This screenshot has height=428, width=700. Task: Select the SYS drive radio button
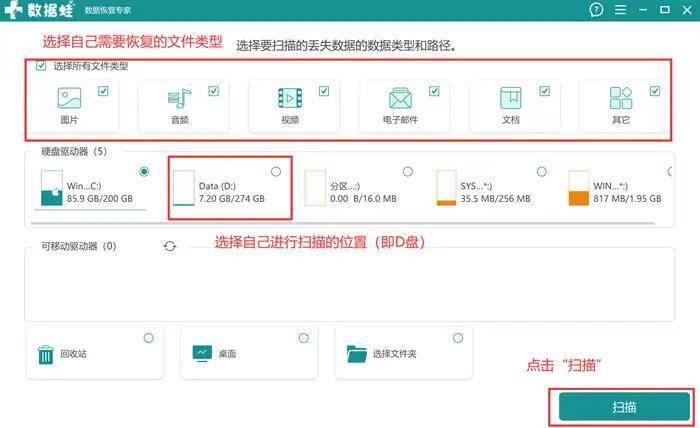coord(542,171)
